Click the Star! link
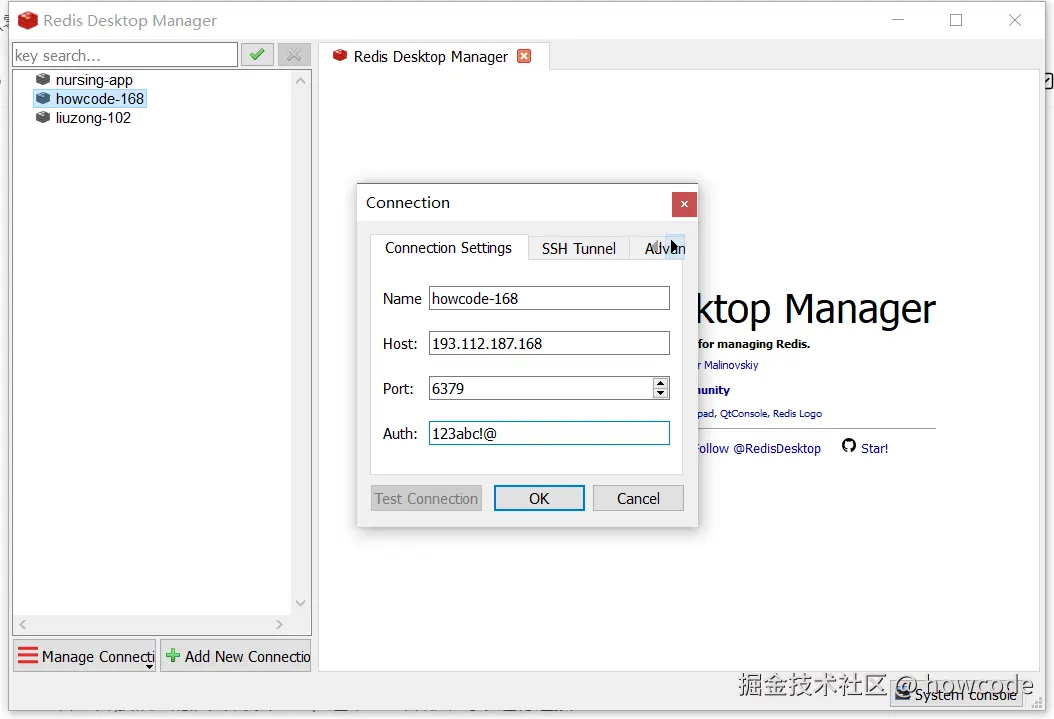This screenshot has width=1054, height=719. 875,448
